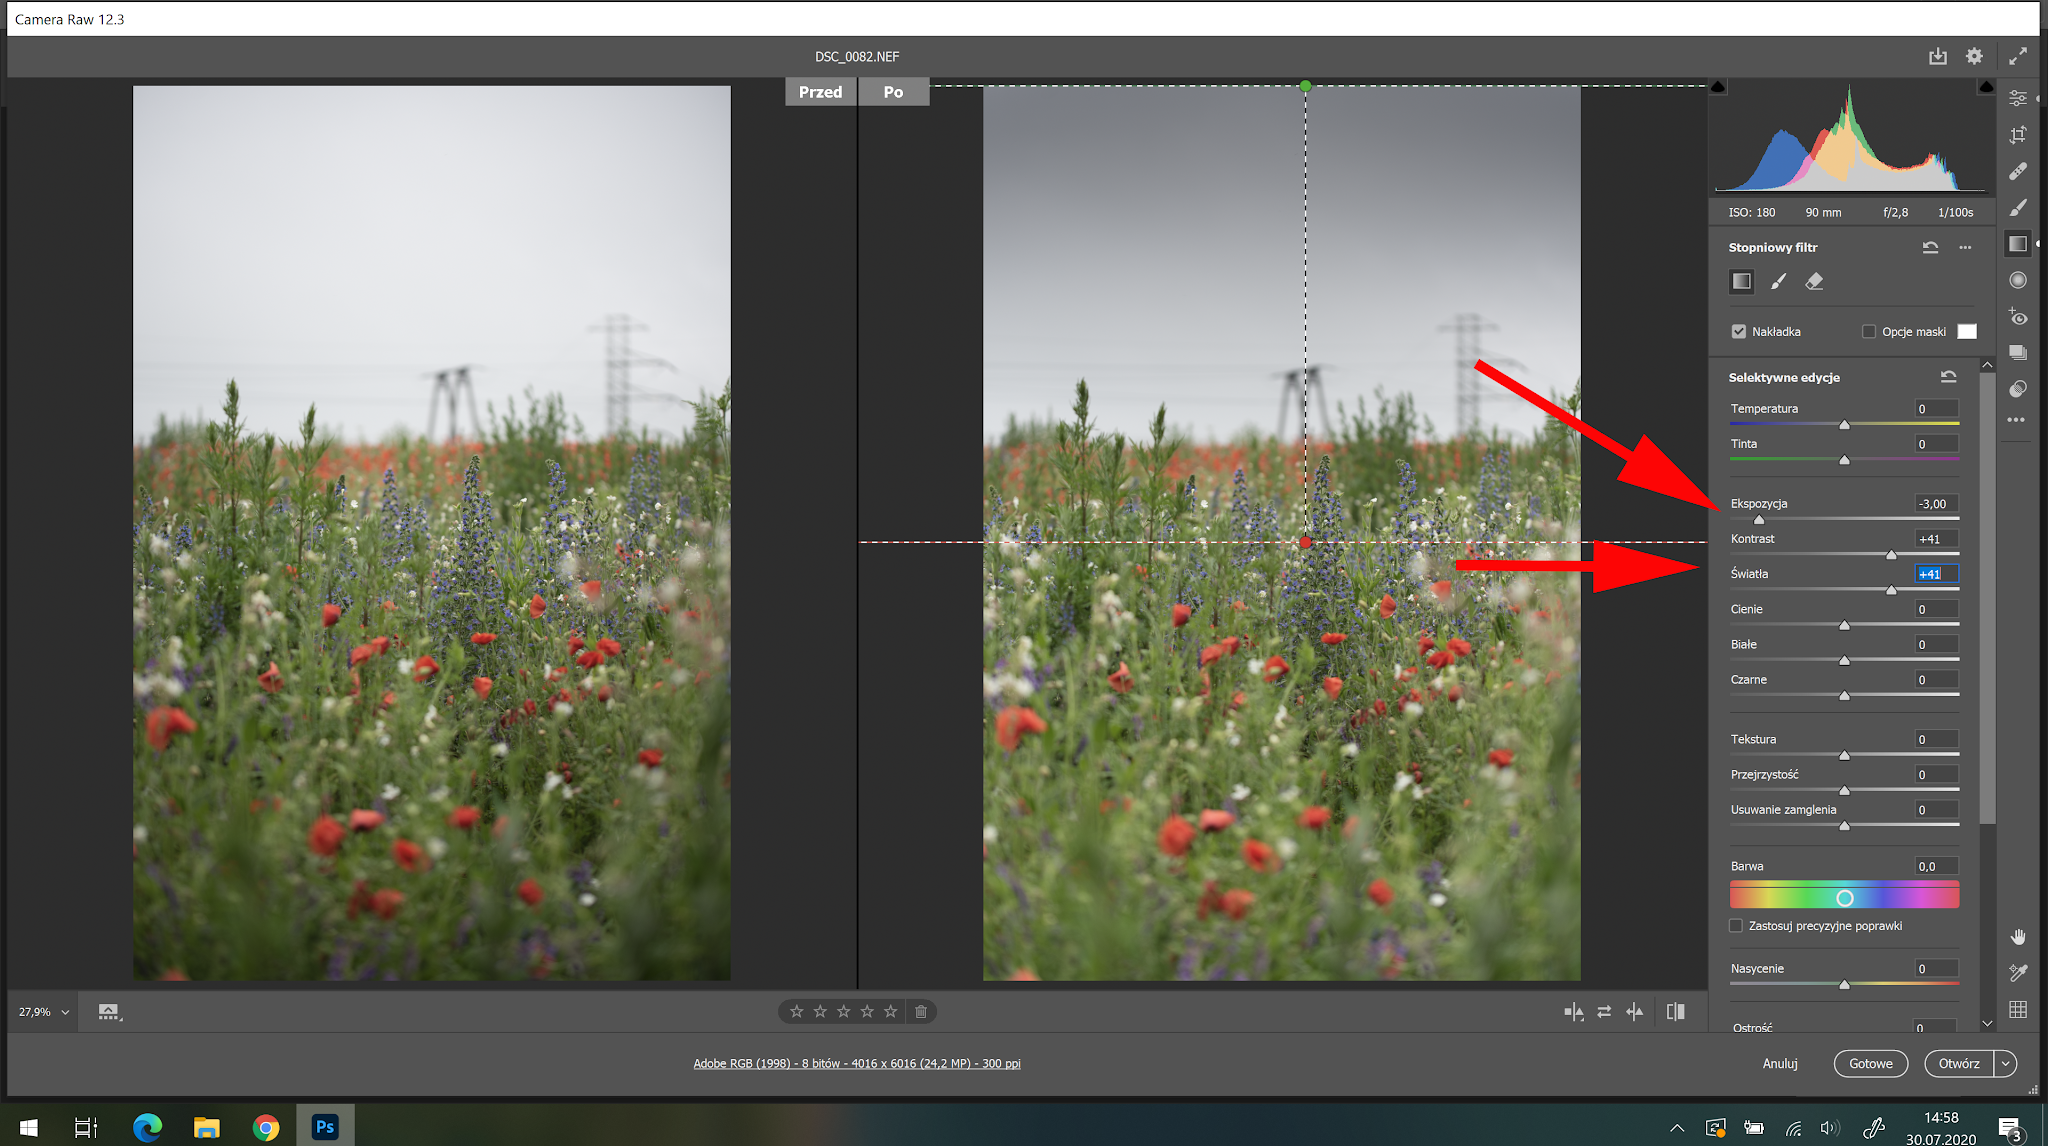The width and height of the screenshot is (2048, 1146).
Task: Select the Adjustment Brush tool
Action: (x=2018, y=207)
